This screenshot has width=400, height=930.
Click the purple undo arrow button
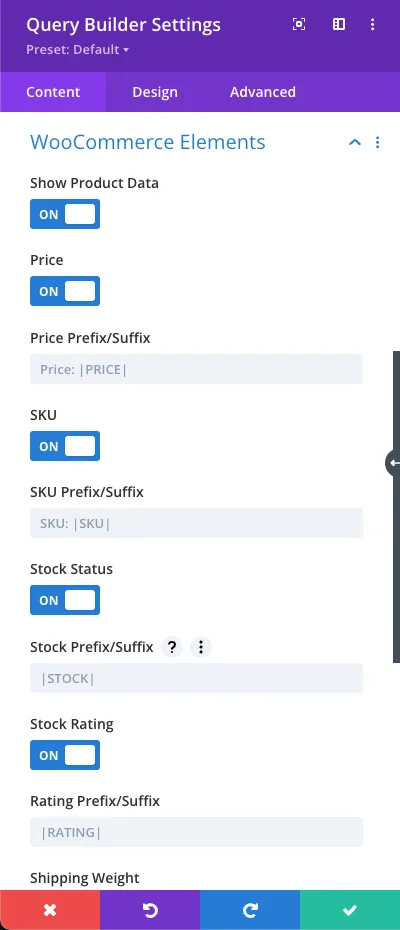(150, 910)
